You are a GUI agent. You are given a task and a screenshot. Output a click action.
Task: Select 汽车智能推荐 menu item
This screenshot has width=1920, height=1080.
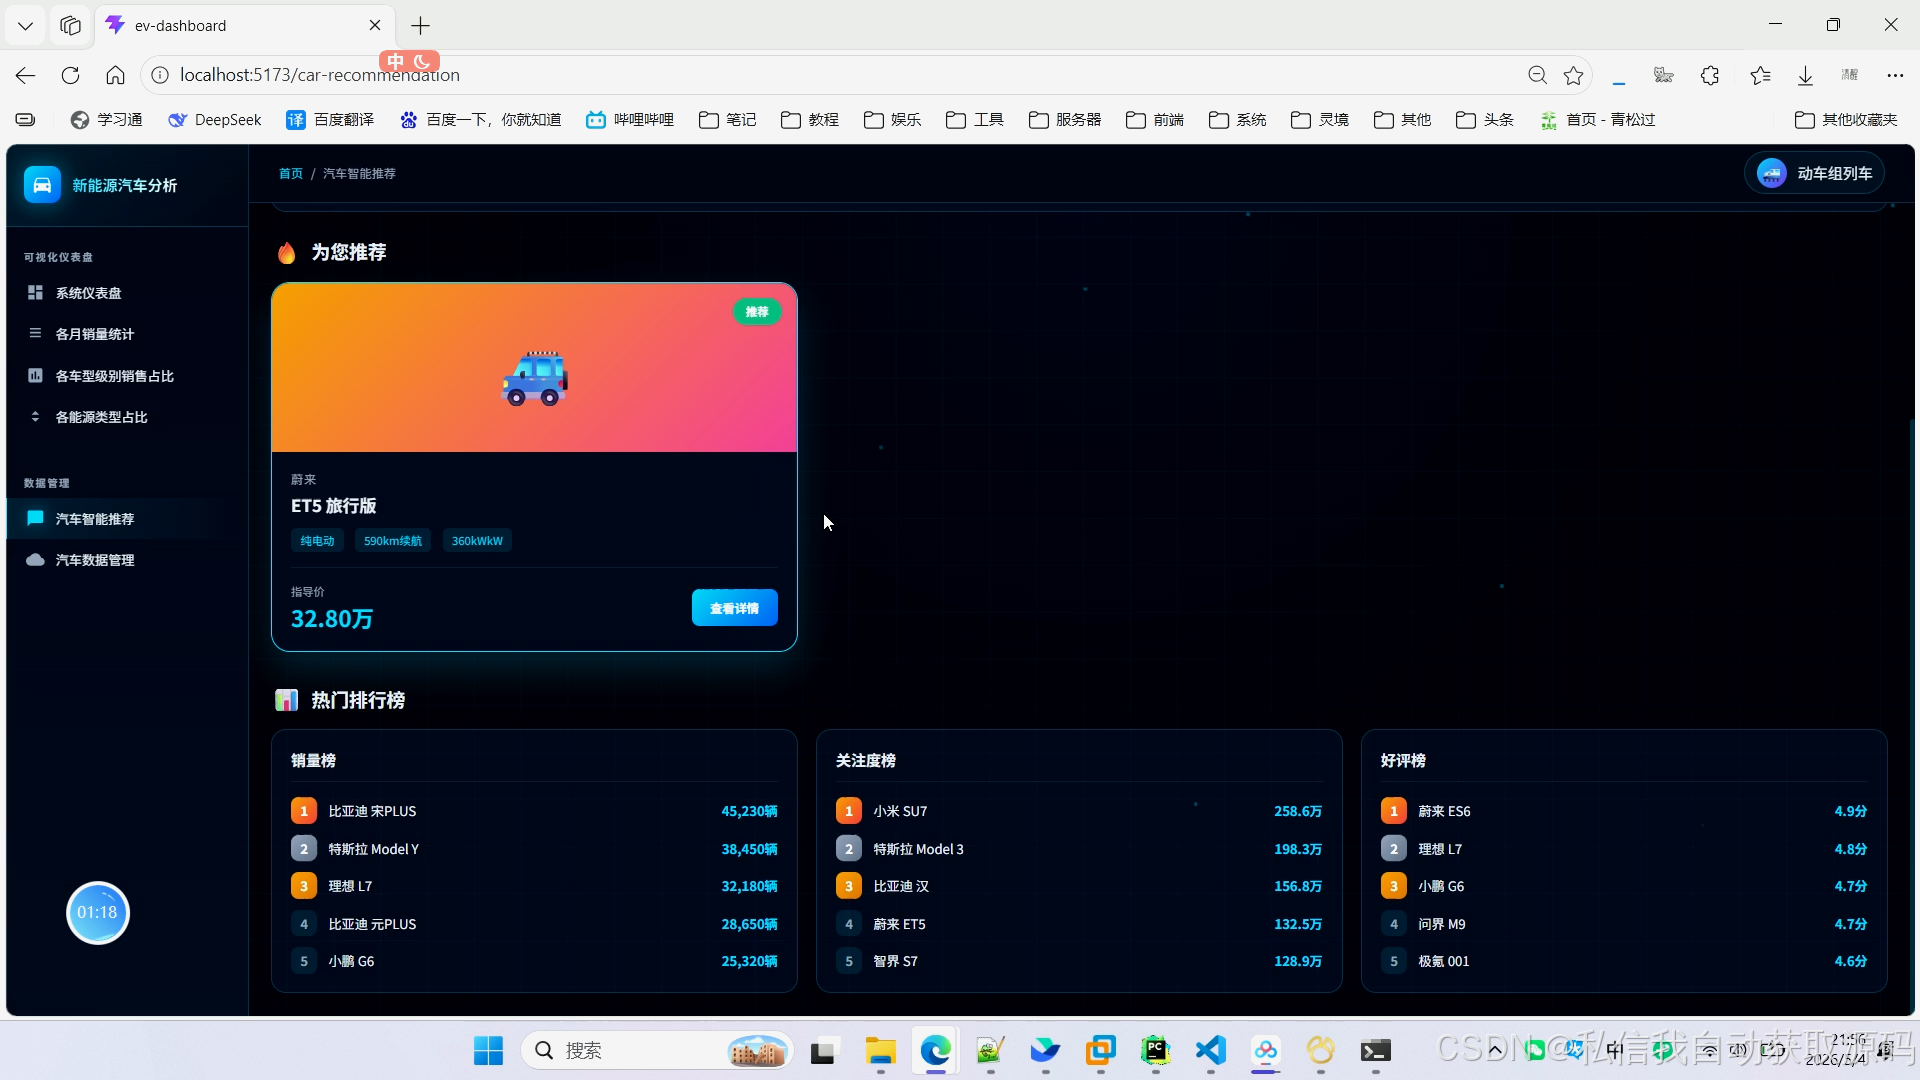[x=127, y=519]
